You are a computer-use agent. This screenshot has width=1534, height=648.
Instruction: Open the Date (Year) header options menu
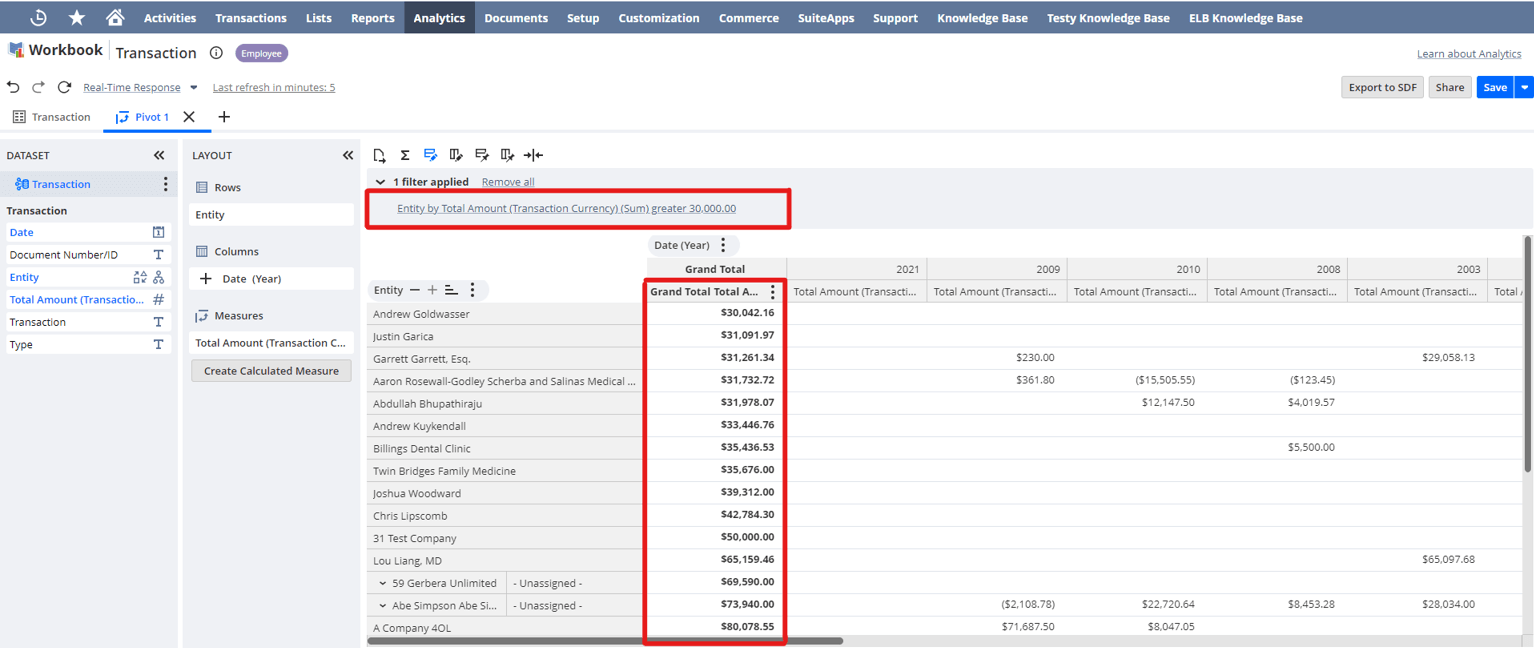coord(724,245)
